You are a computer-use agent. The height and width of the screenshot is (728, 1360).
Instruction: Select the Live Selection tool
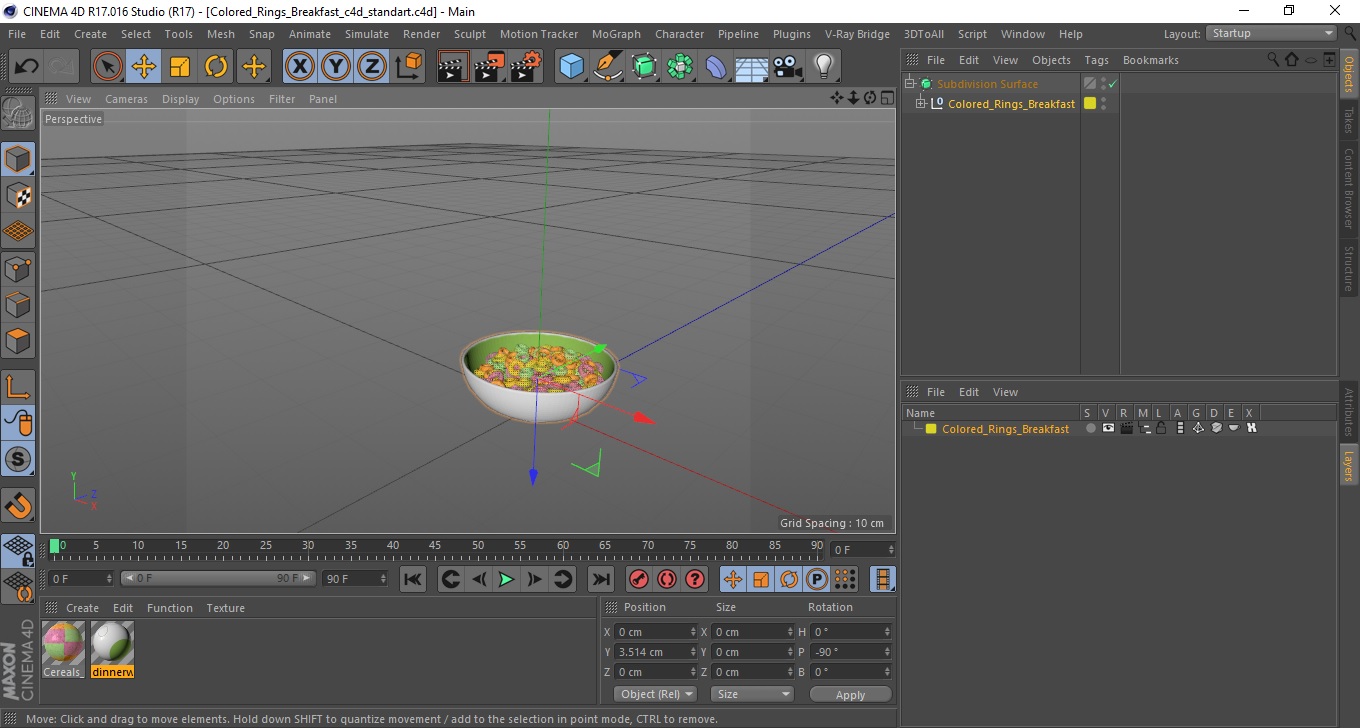(108, 67)
